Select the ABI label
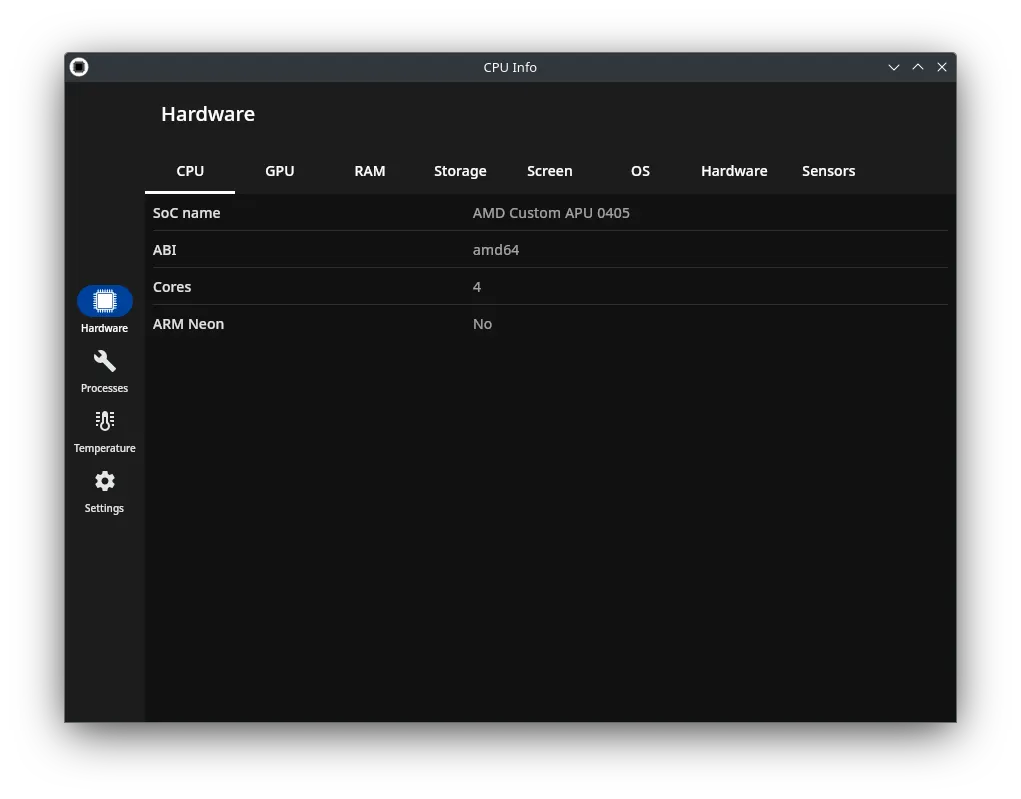Viewport: 1021px width, 799px height. point(165,250)
